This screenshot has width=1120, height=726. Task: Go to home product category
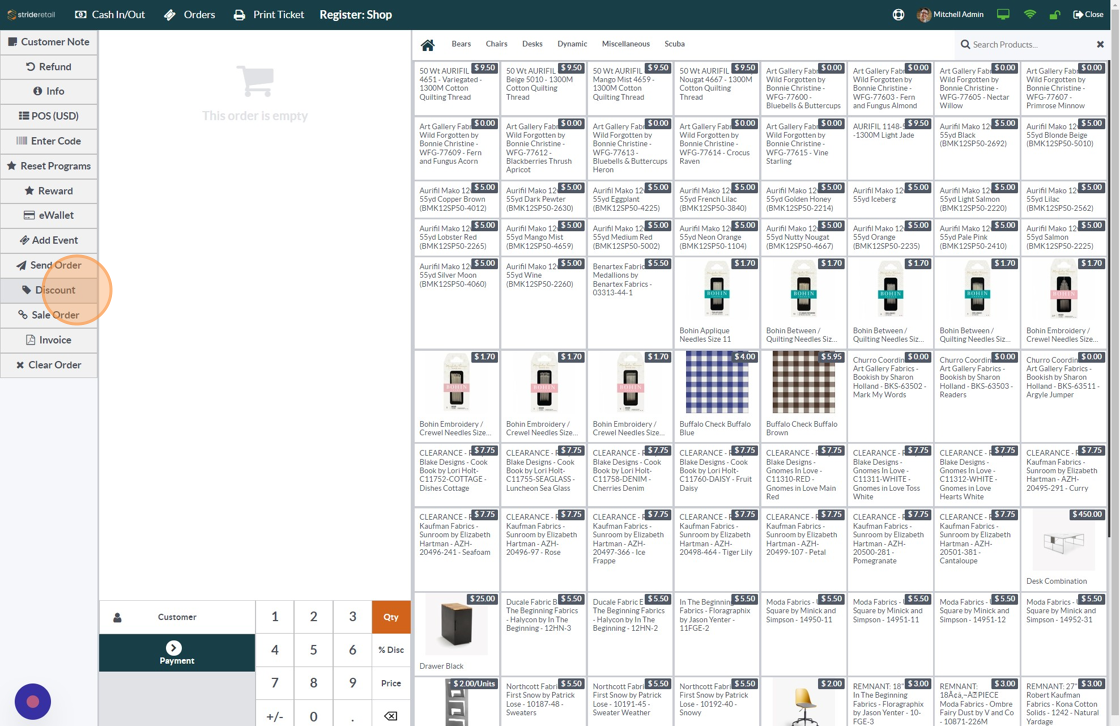click(427, 45)
